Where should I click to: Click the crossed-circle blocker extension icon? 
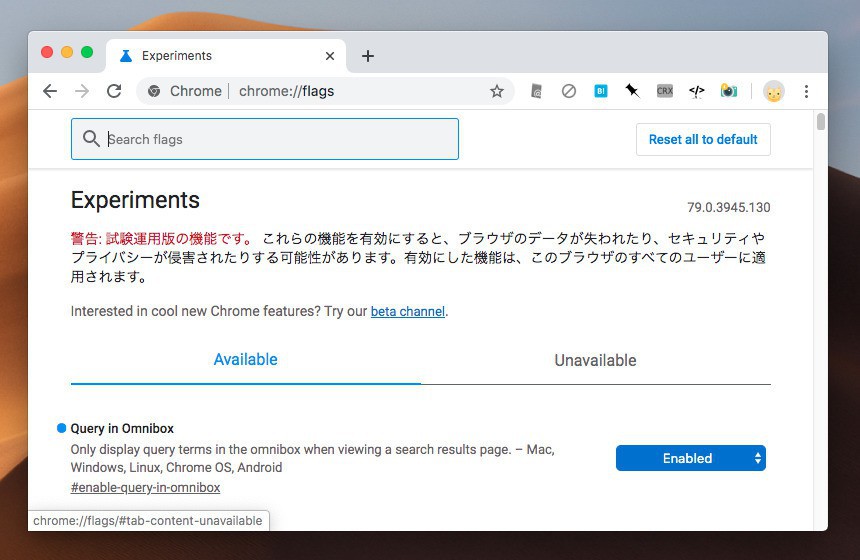(569, 91)
